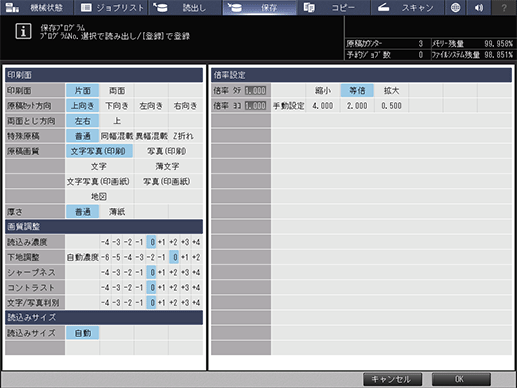Choose 文字 original quality

click(99, 166)
